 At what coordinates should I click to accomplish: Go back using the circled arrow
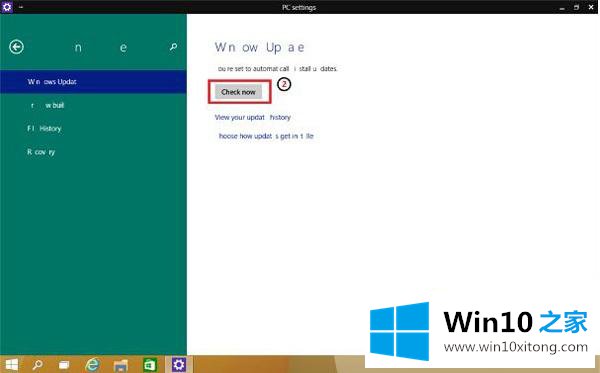click(16, 47)
